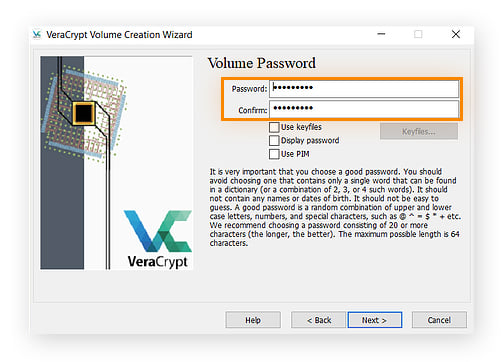Viewport: 502px width, 362px height.
Task: Focus the Password input field
Action: 364,88
